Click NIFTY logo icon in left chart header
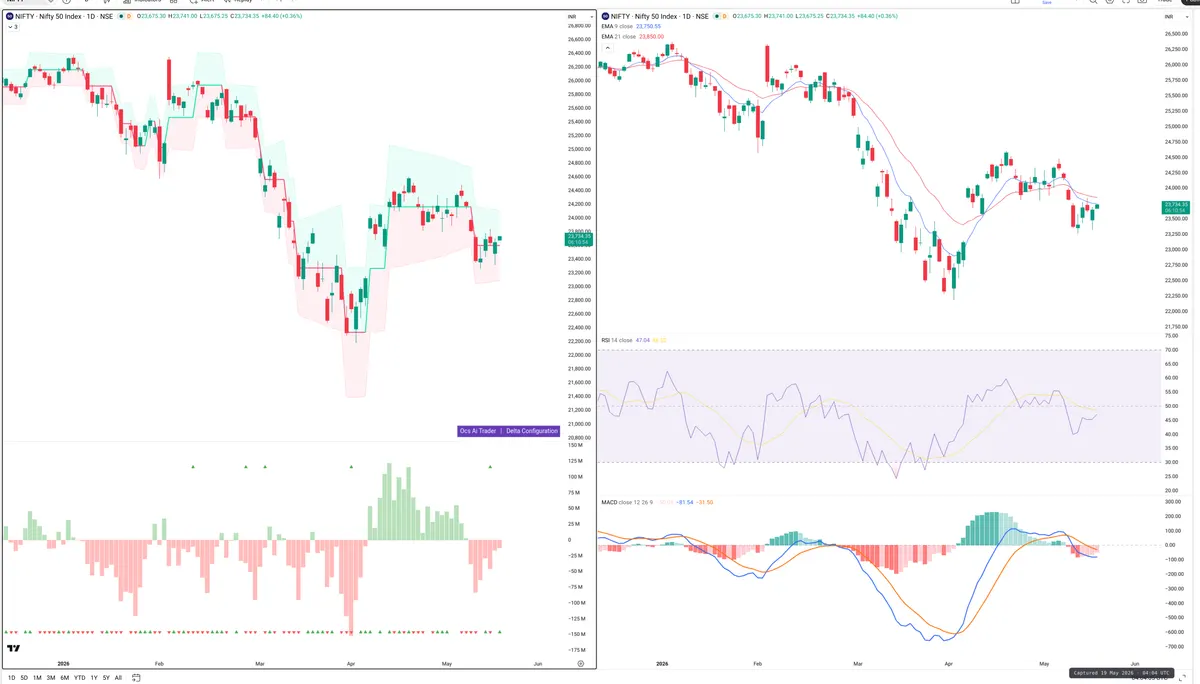1200x684 pixels. (x=9, y=17)
